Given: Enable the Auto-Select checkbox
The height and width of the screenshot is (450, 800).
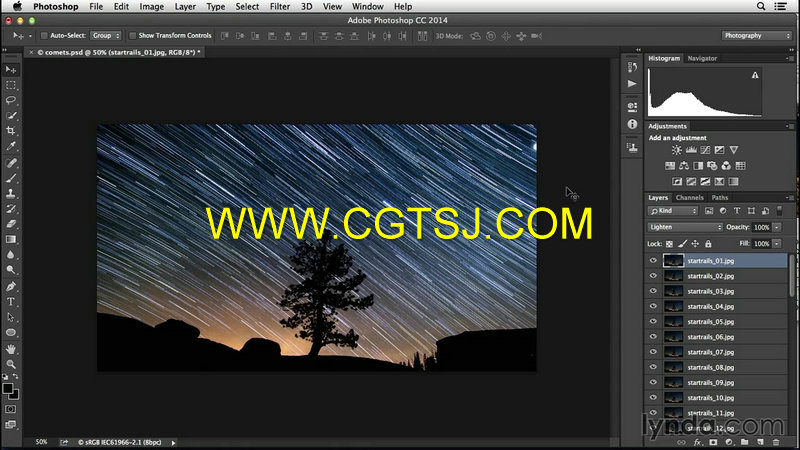Looking at the screenshot, I should pos(44,36).
